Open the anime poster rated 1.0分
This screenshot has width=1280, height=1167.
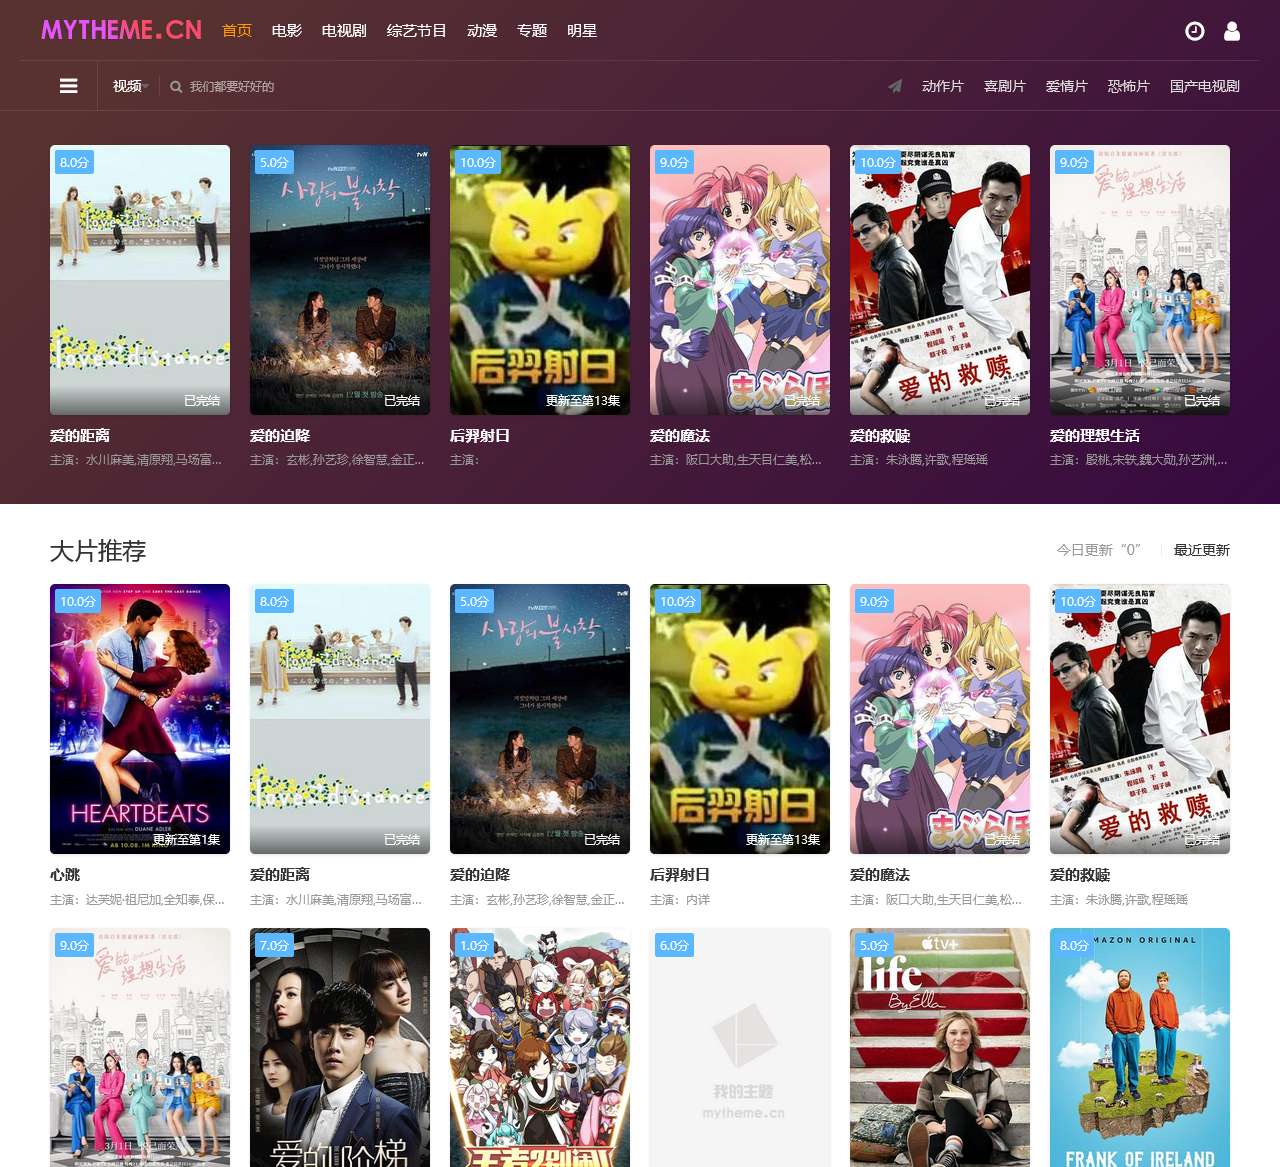click(540, 1047)
